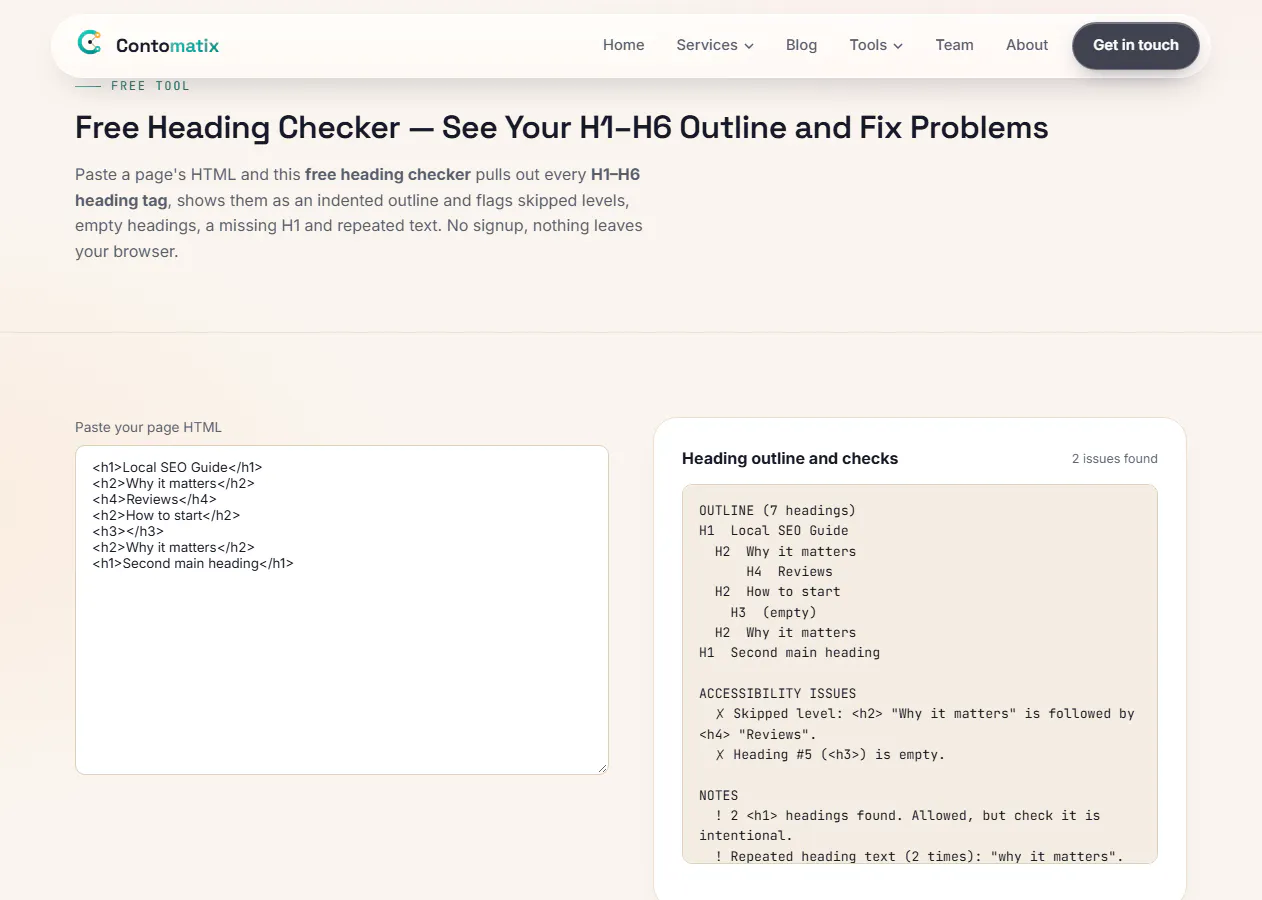This screenshot has height=900, width=1262.
Task: Click '<h1>Local SEO Guide</h1>' in the textarea
Action: tap(177, 467)
